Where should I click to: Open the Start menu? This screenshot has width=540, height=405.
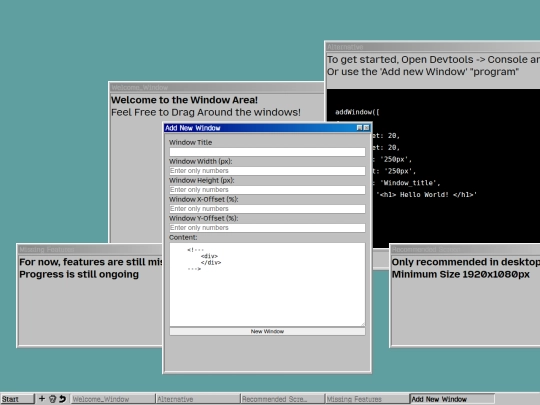[17, 399]
